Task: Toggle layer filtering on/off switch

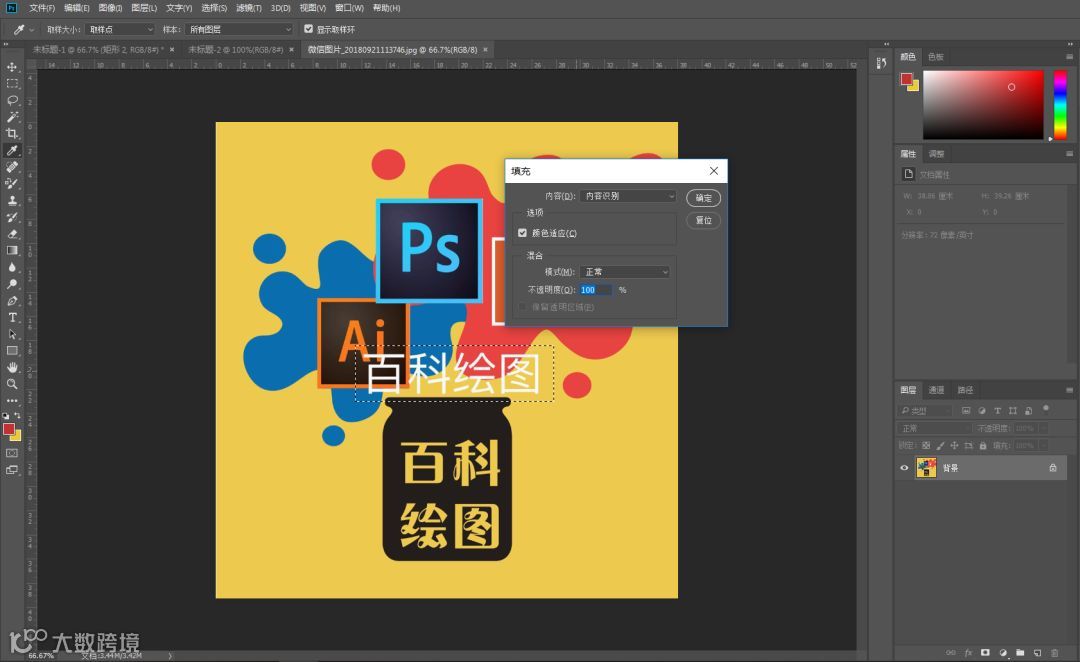Action: tap(1046, 408)
